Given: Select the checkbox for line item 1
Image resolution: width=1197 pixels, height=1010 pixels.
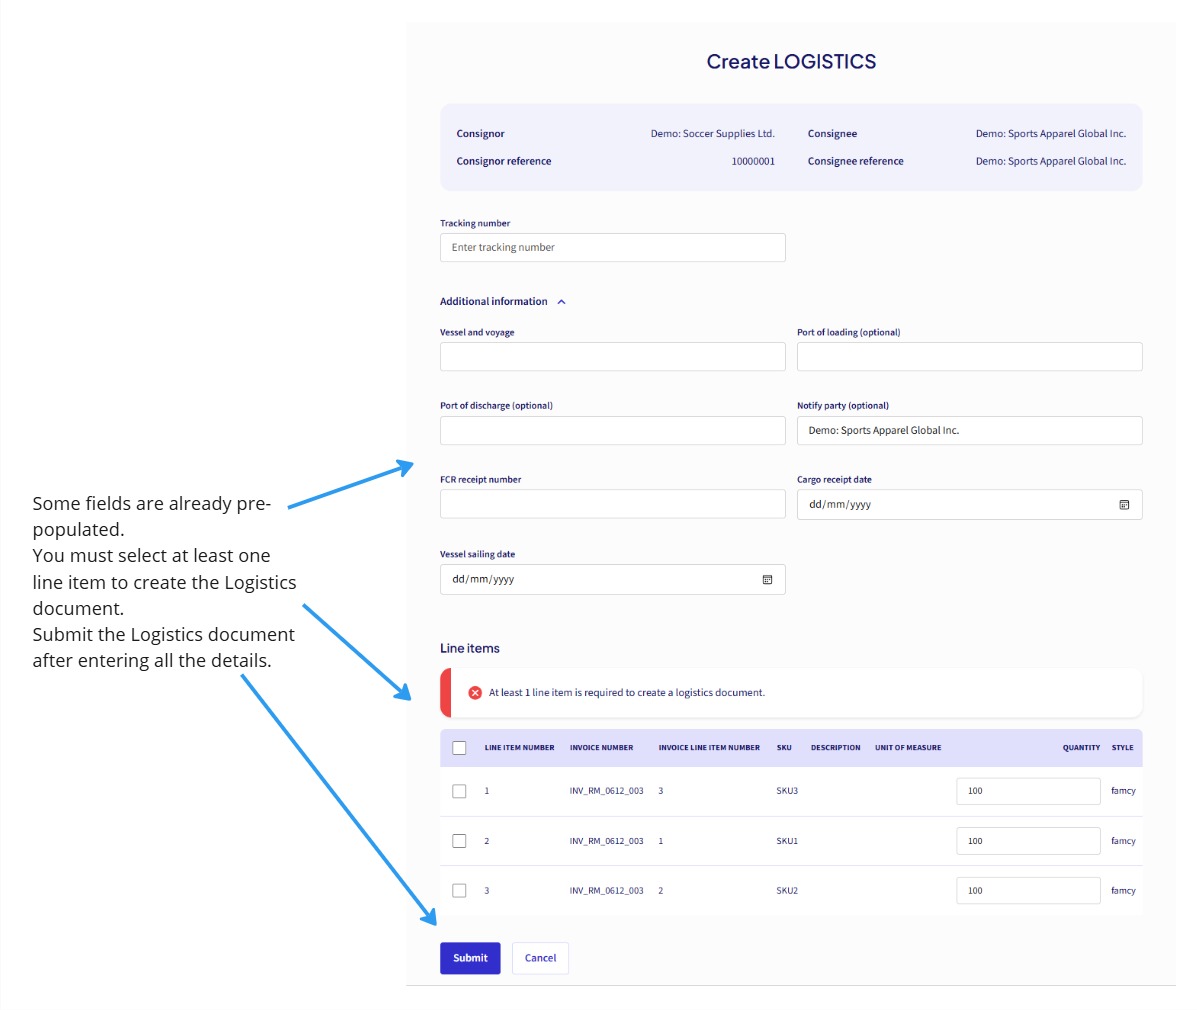Looking at the screenshot, I should [459, 790].
